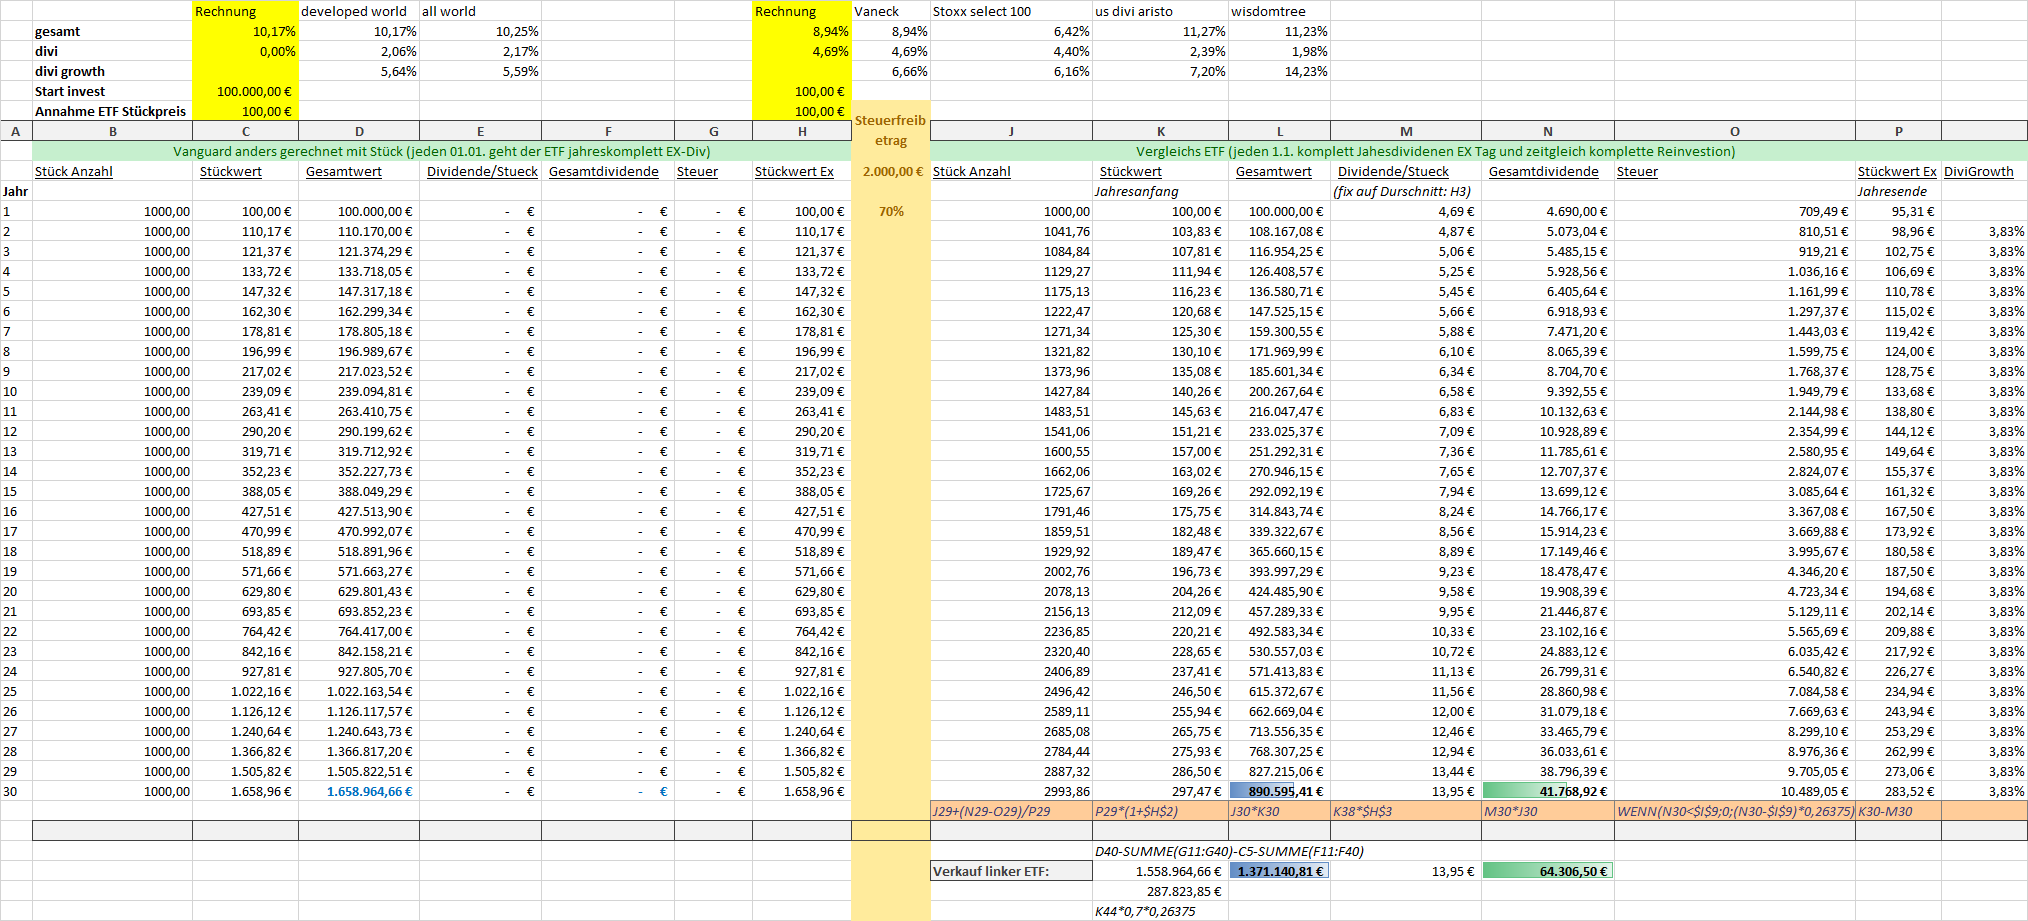
Task: Click the 'Vanguard anders gerechnet' green header
Action: (x=441, y=151)
